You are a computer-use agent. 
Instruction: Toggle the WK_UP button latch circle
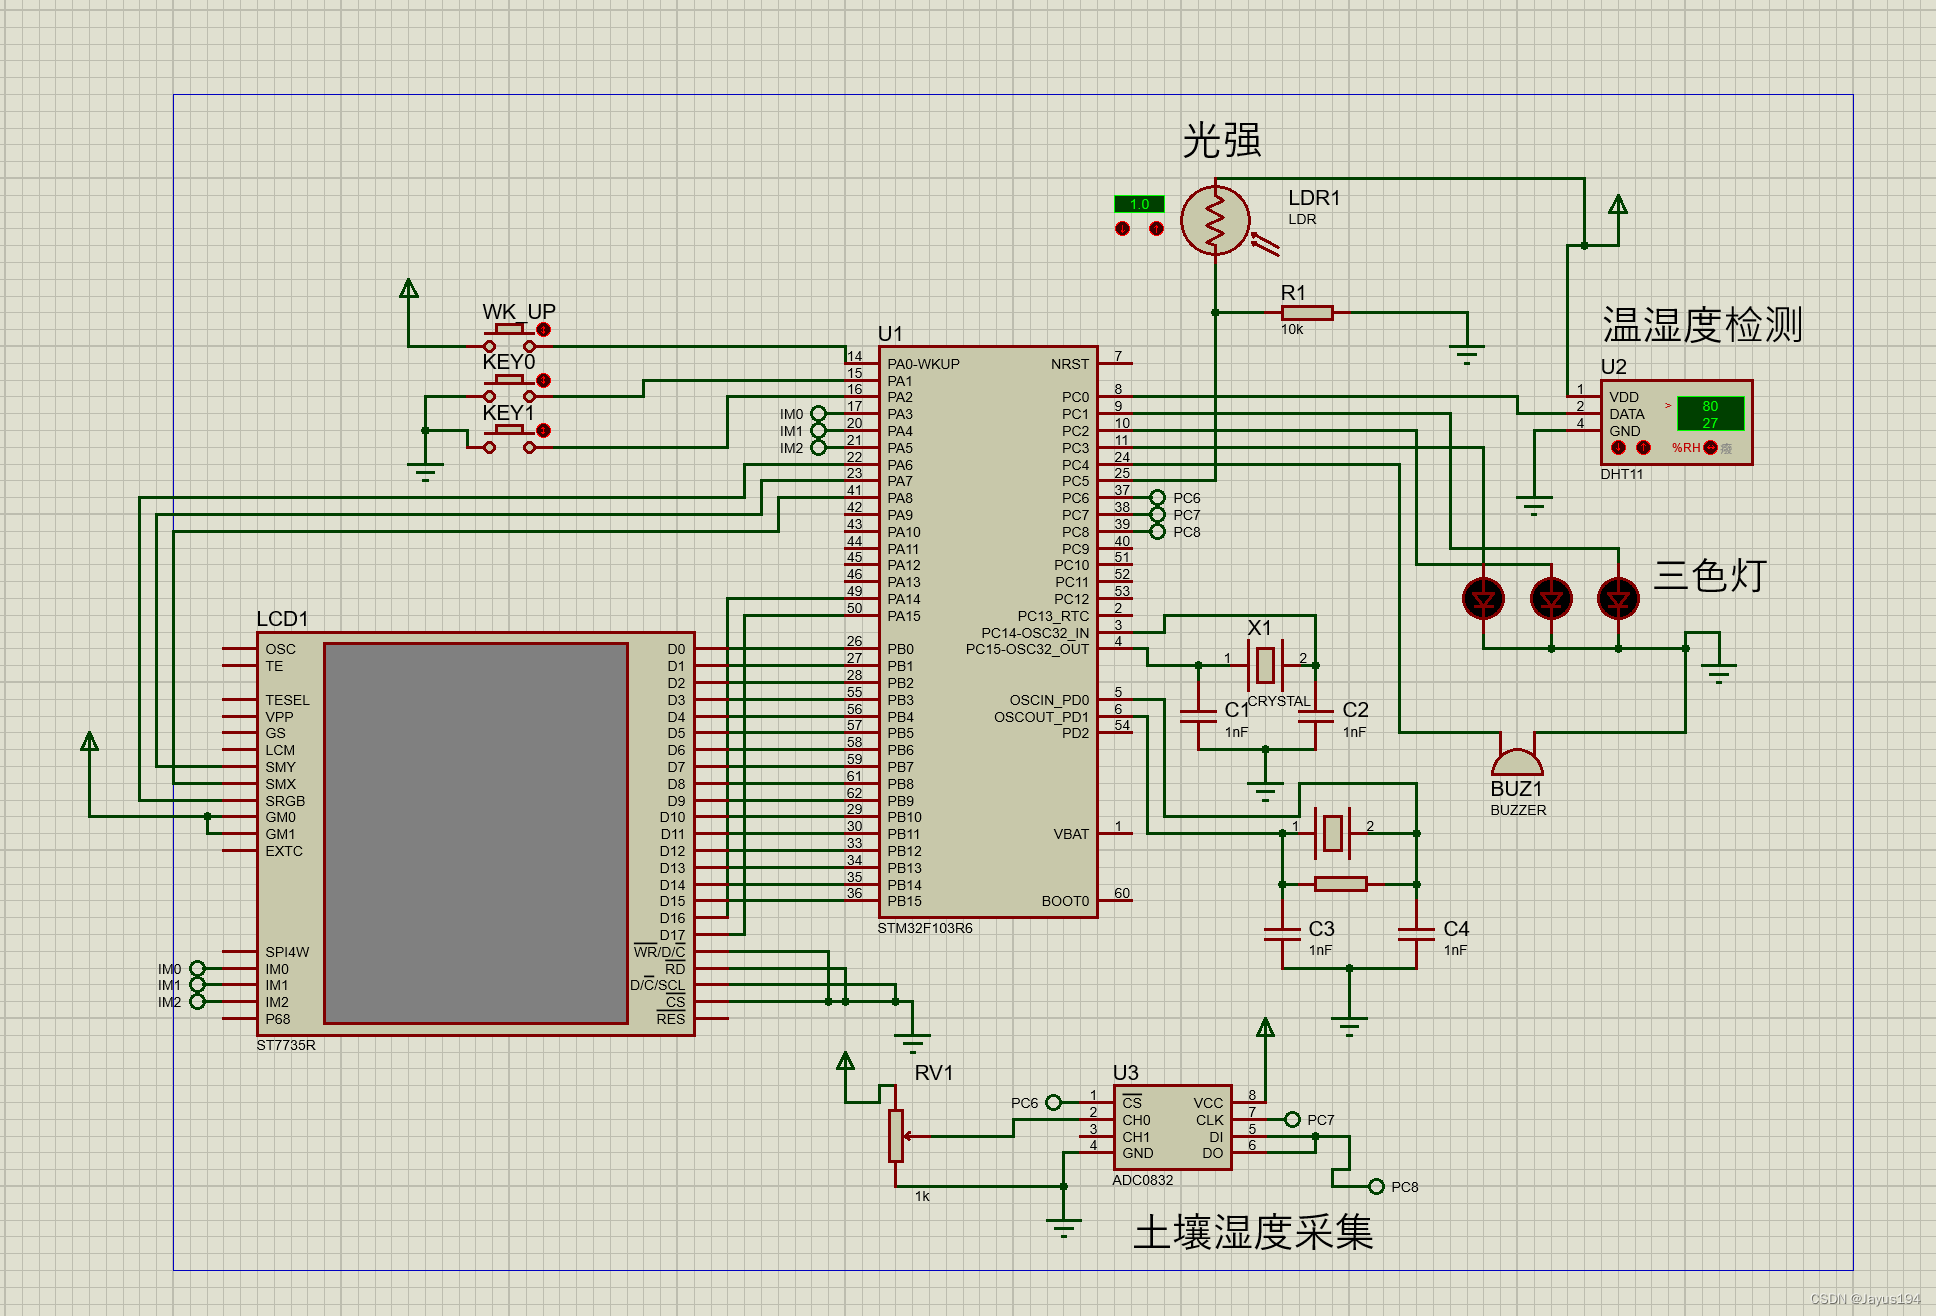click(544, 329)
